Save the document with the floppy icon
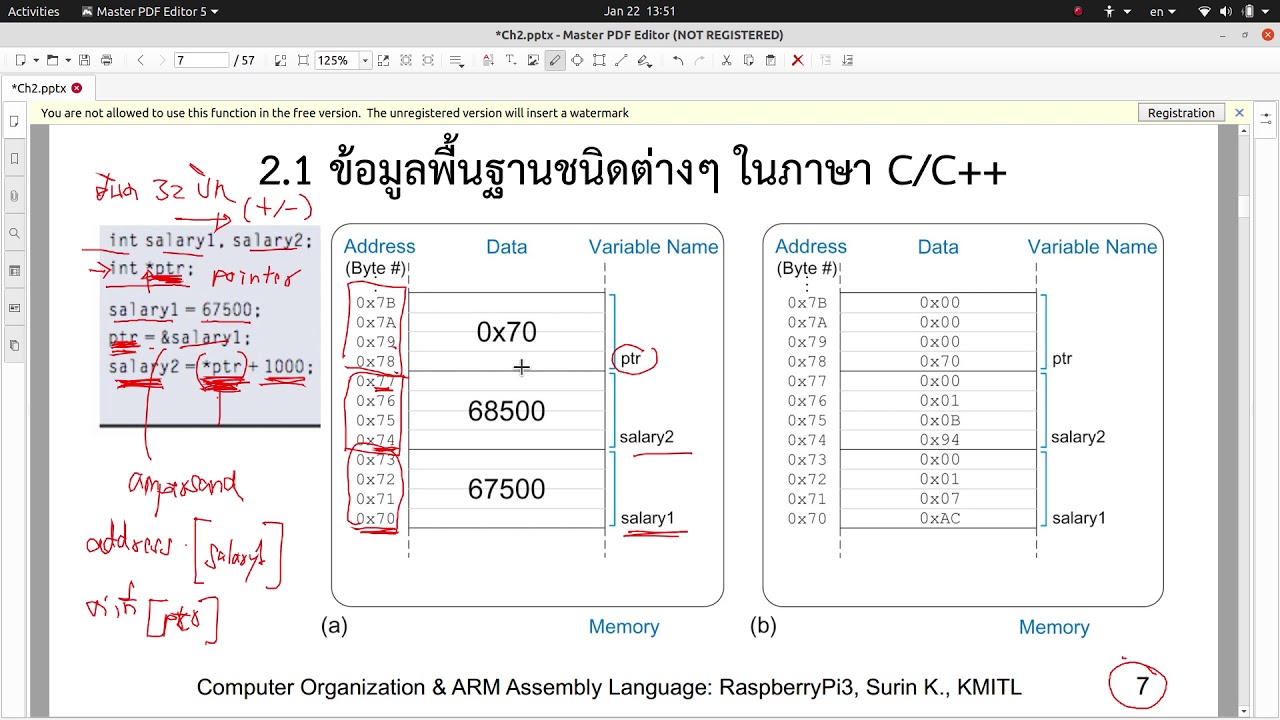 85,60
